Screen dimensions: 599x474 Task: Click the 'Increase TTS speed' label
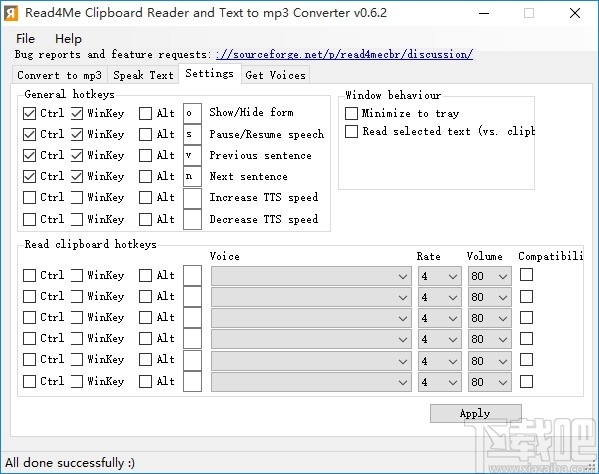coord(264,197)
